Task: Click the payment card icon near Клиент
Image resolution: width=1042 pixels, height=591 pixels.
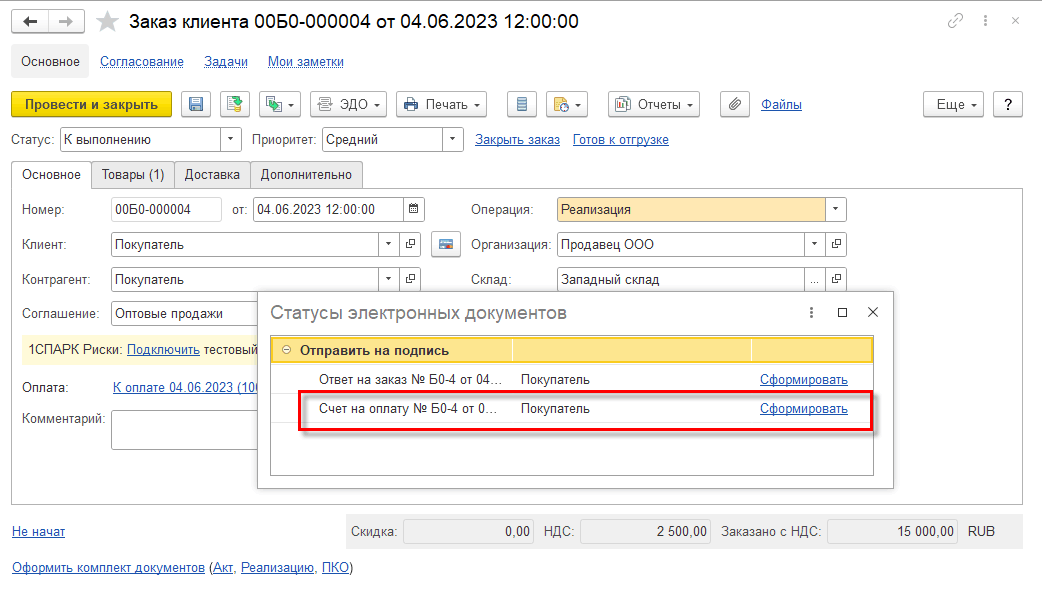Action: coord(446,245)
